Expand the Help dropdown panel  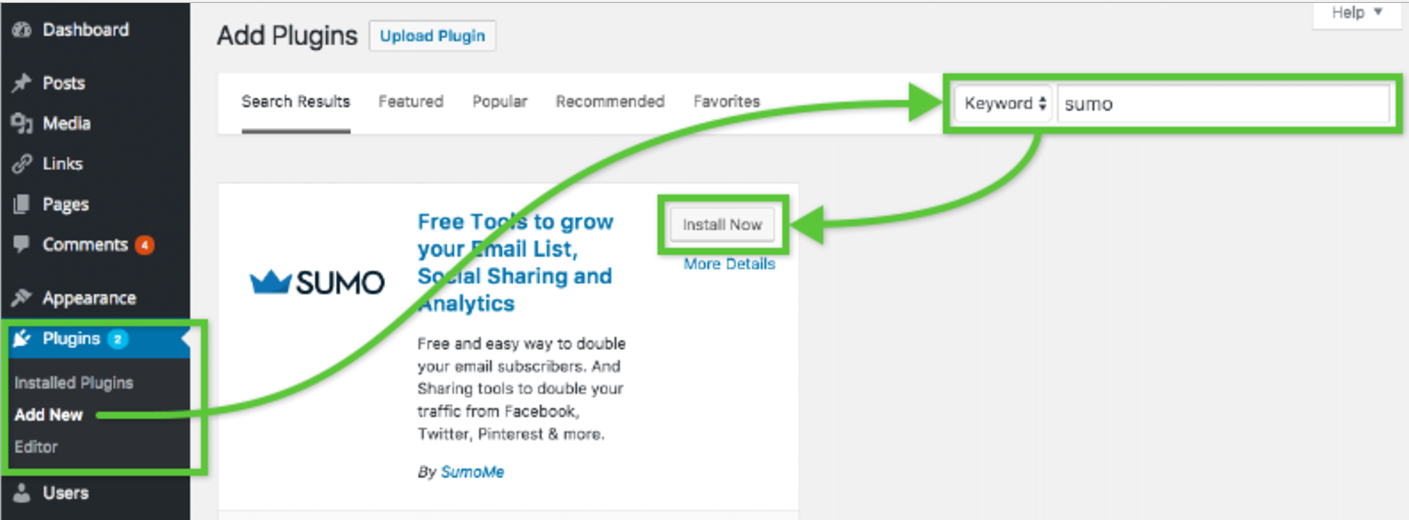pos(1356,13)
